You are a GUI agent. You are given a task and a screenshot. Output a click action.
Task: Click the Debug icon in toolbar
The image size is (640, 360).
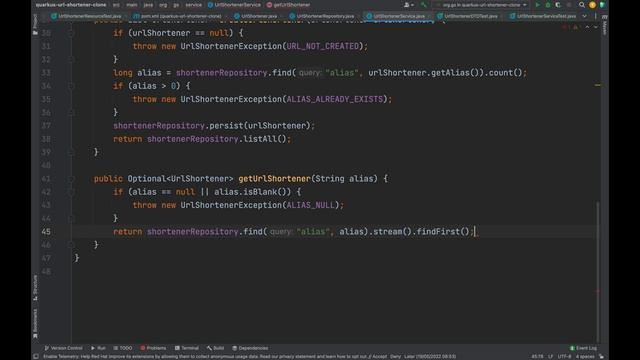point(548,5)
